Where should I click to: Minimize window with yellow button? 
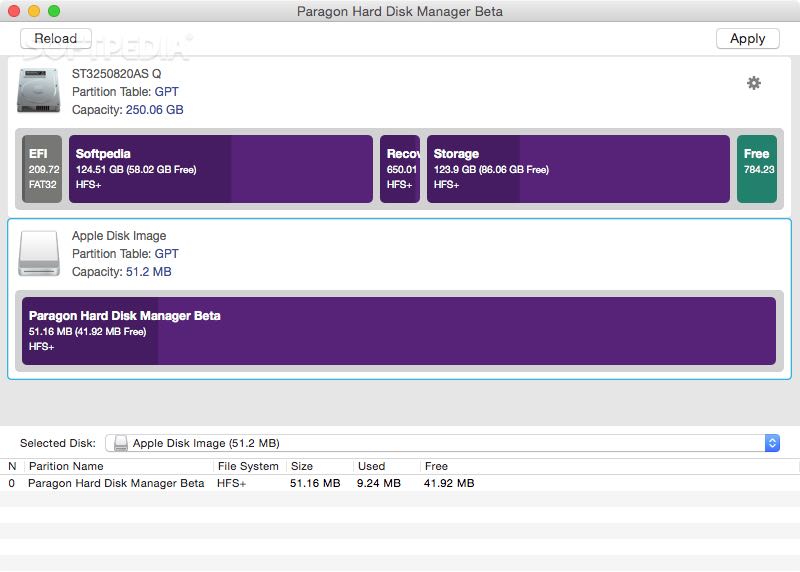[34, 11]
